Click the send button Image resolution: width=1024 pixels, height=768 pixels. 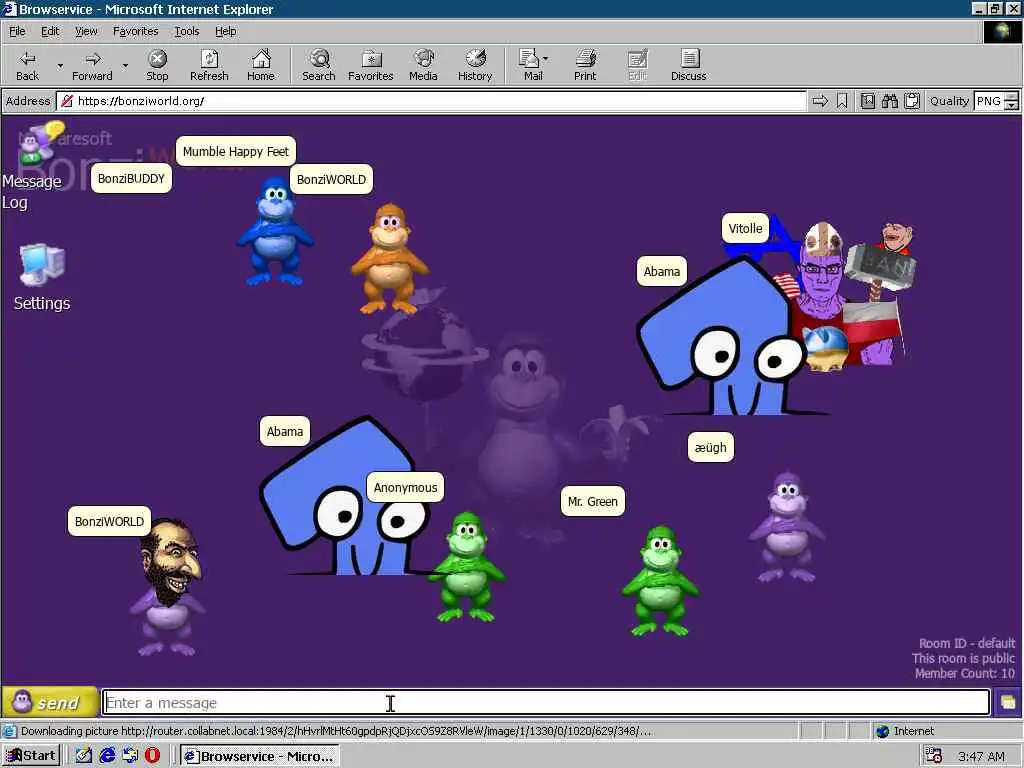pos(50,703)
